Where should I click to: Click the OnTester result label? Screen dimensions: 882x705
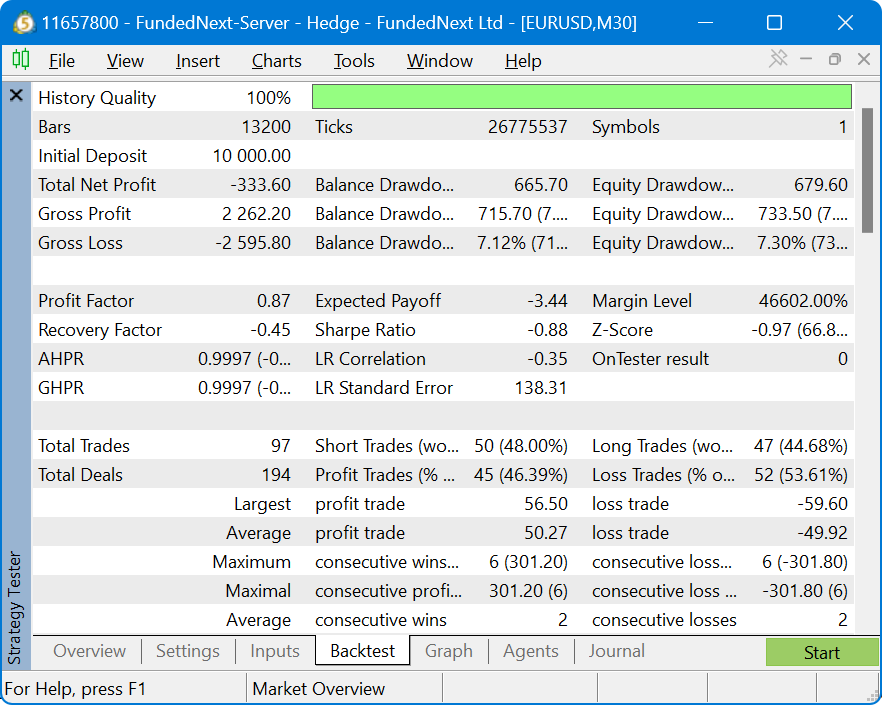point(650,359)
